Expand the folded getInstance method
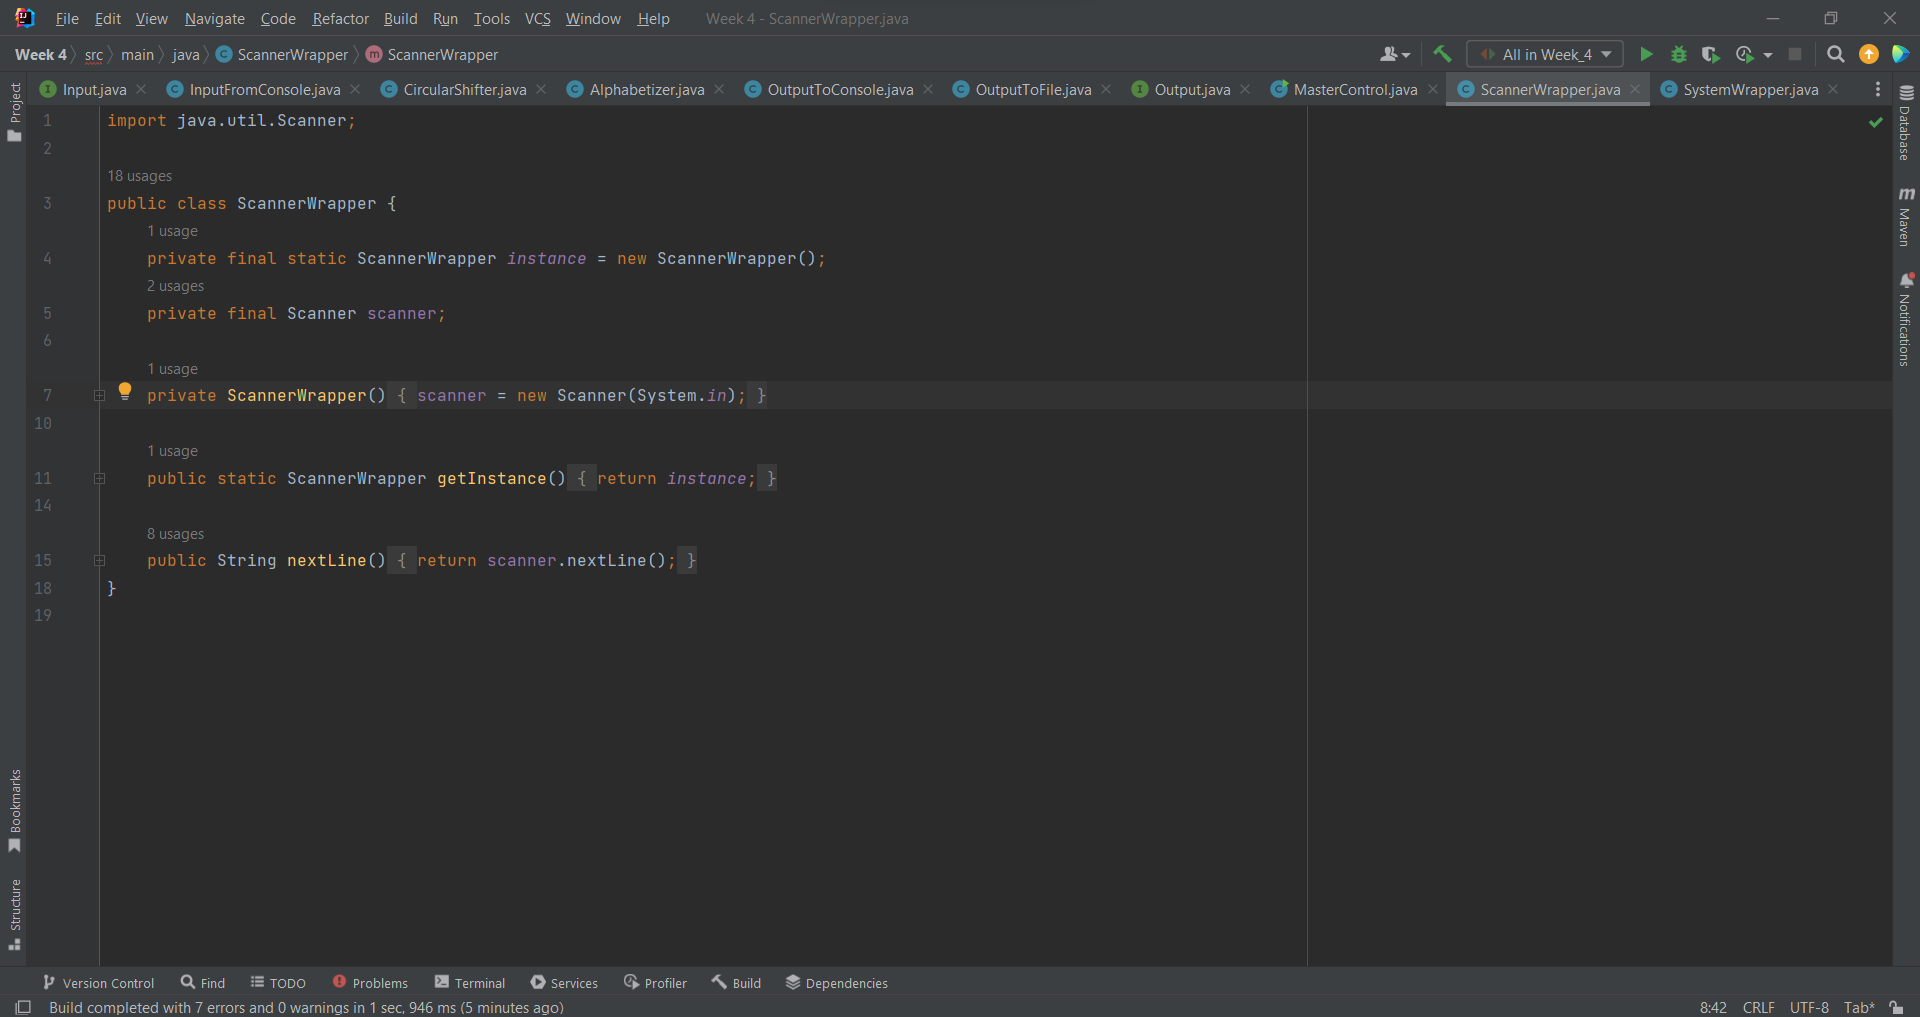 [x=100, y=479]
